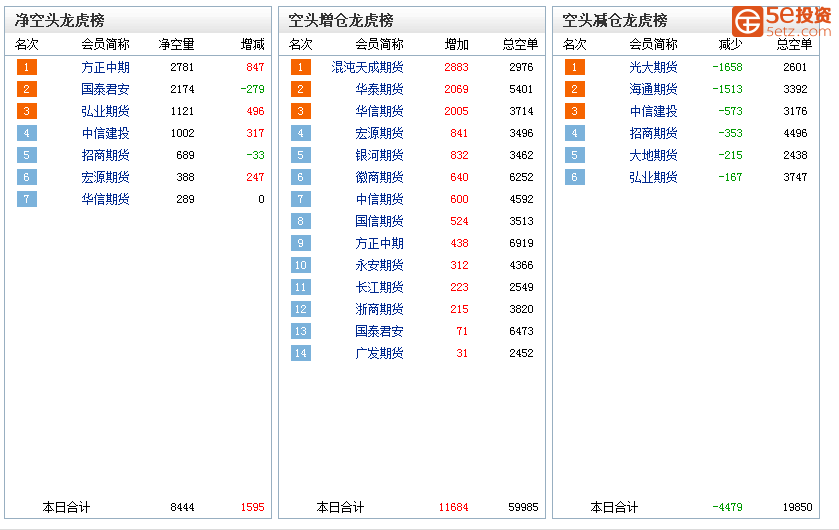This screenshot has height=530, width=839.
Task: Click 减少 column header
Action: pos(730,44)
